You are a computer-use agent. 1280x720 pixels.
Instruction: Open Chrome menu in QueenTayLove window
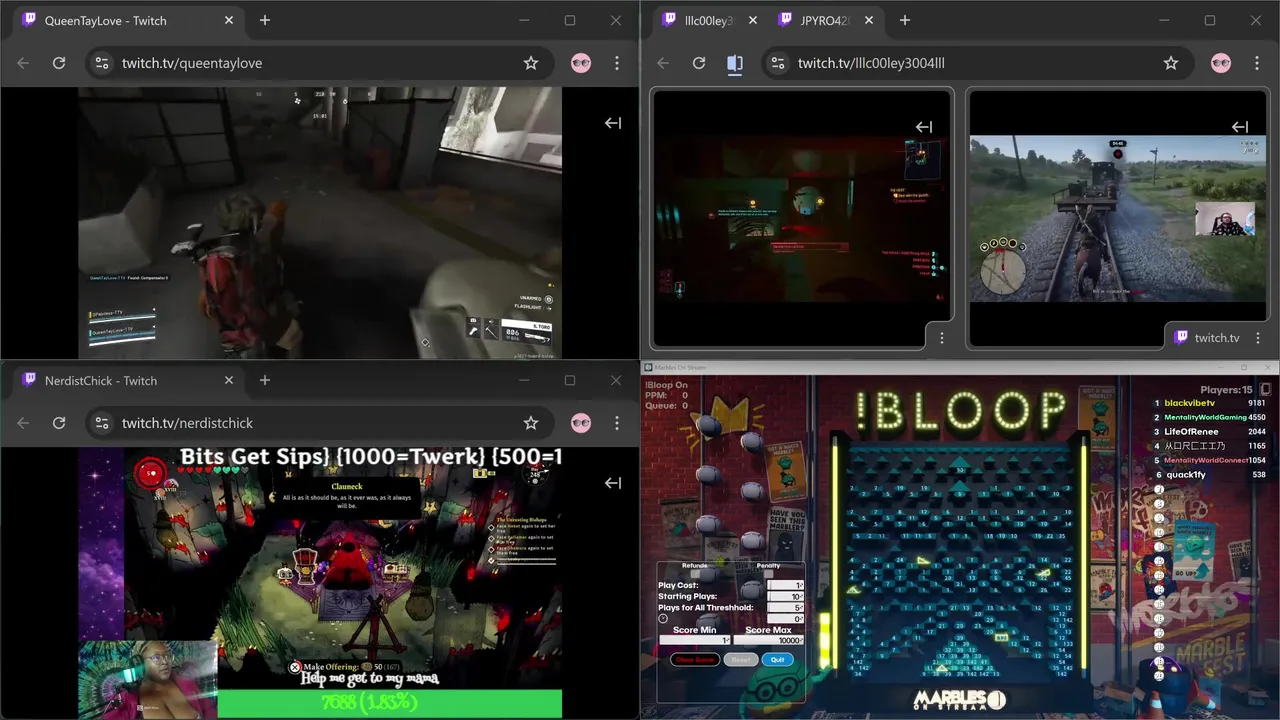tap(617, 63)
